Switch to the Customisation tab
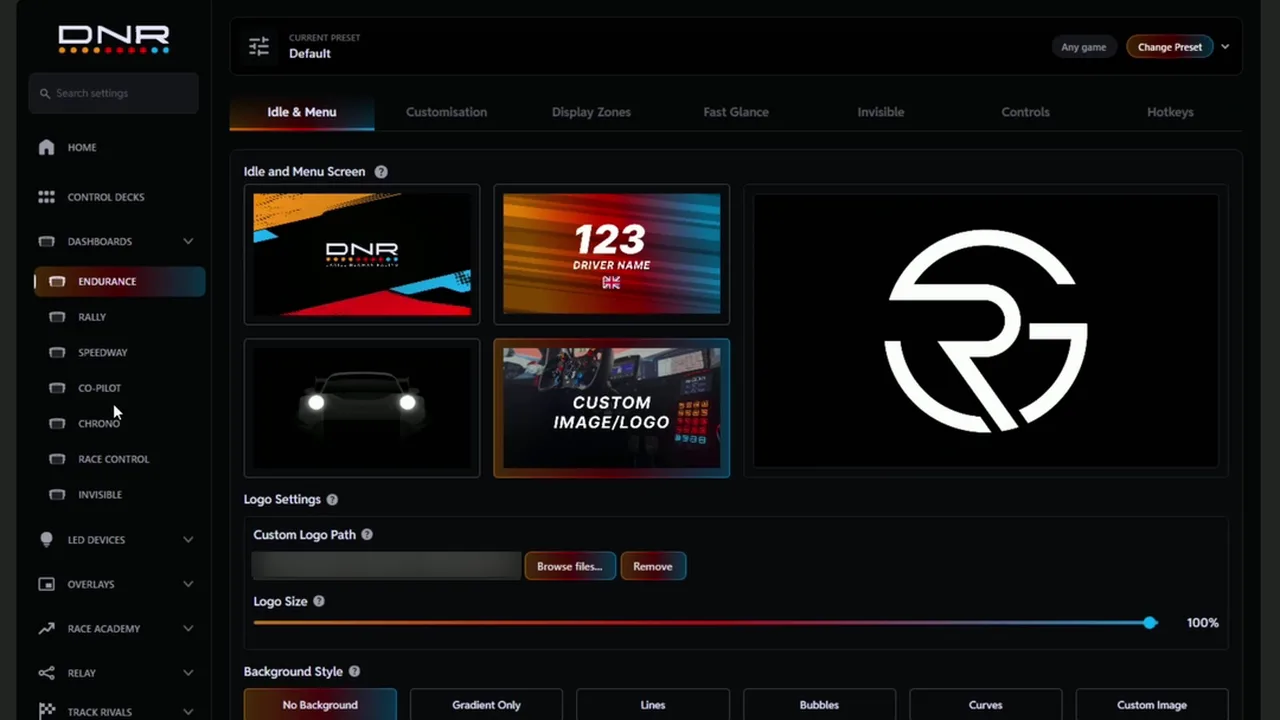 pos(446,112)
